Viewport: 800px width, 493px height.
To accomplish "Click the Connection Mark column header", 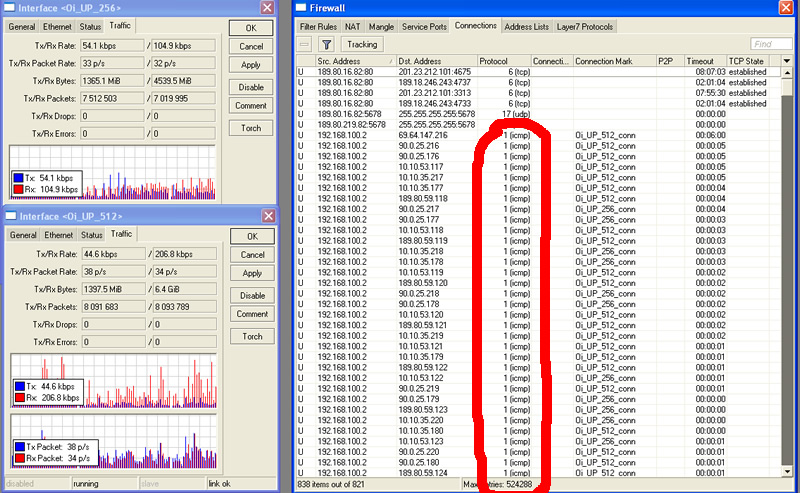I will point(614,61).
